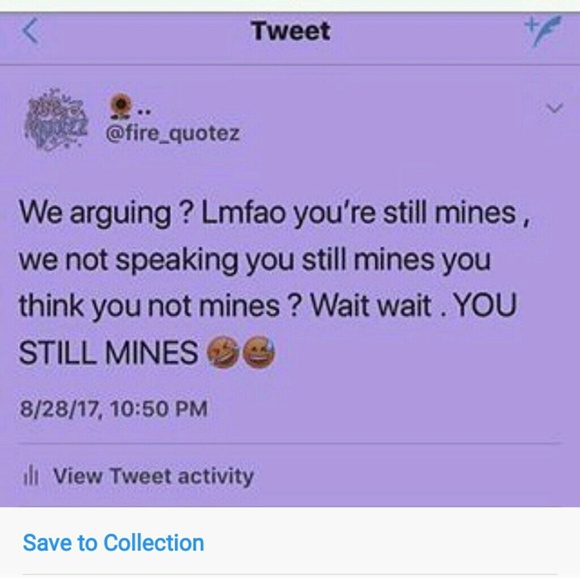Open the fire_quotez profile avatar

56,120
